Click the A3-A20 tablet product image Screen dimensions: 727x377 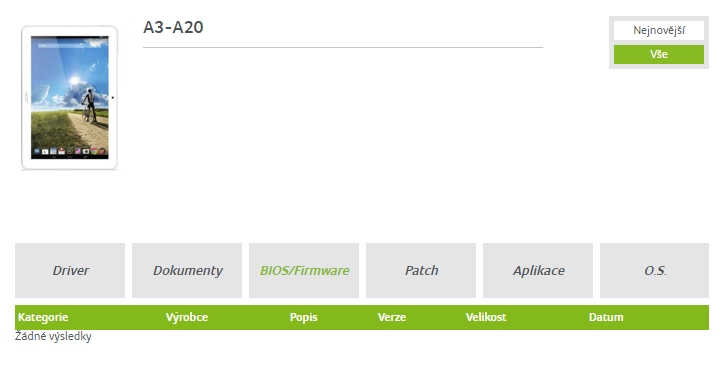69,97
